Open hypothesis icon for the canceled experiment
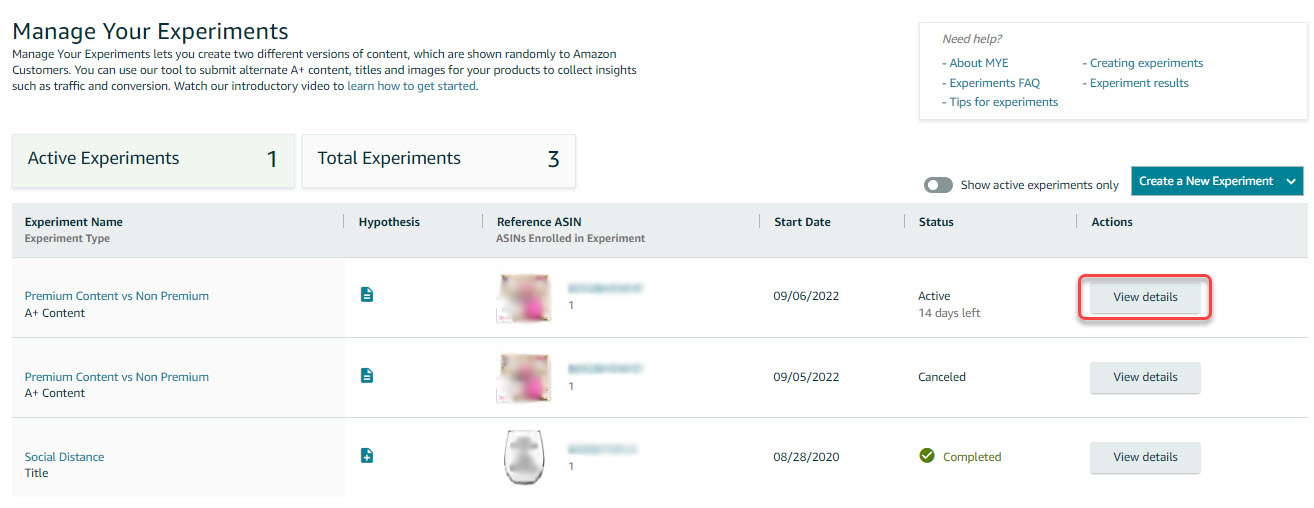Screen dimensions: 1314x508 [x=366, y=376]
